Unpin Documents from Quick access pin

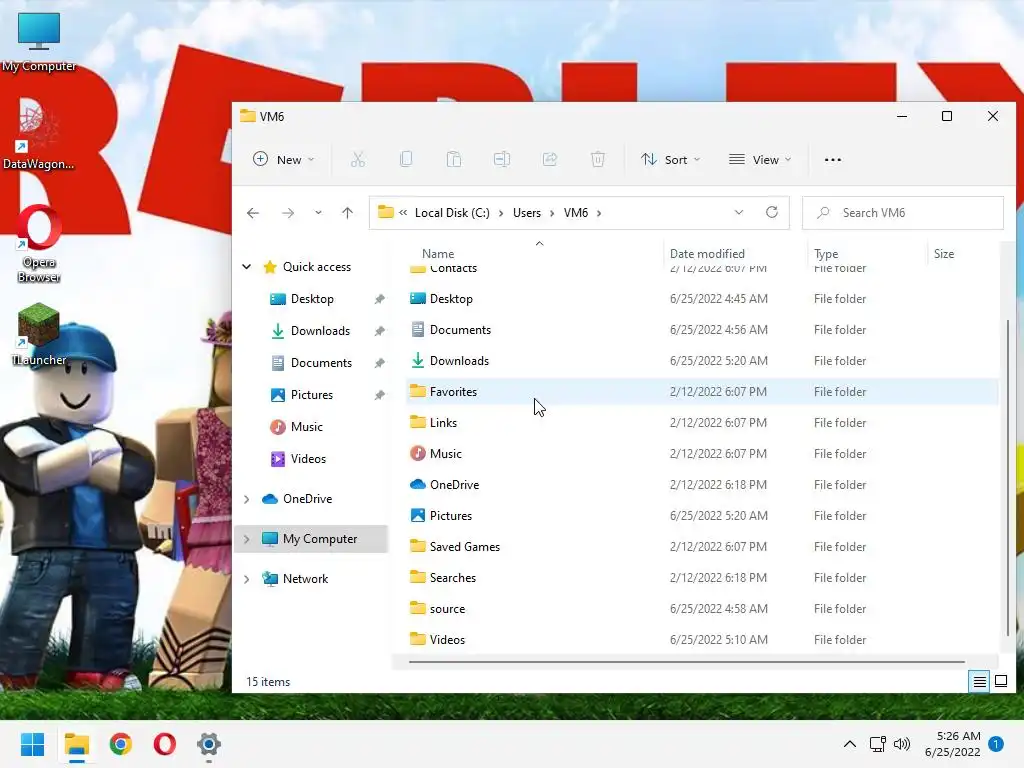pyautogui.click(x=379, y=363)
